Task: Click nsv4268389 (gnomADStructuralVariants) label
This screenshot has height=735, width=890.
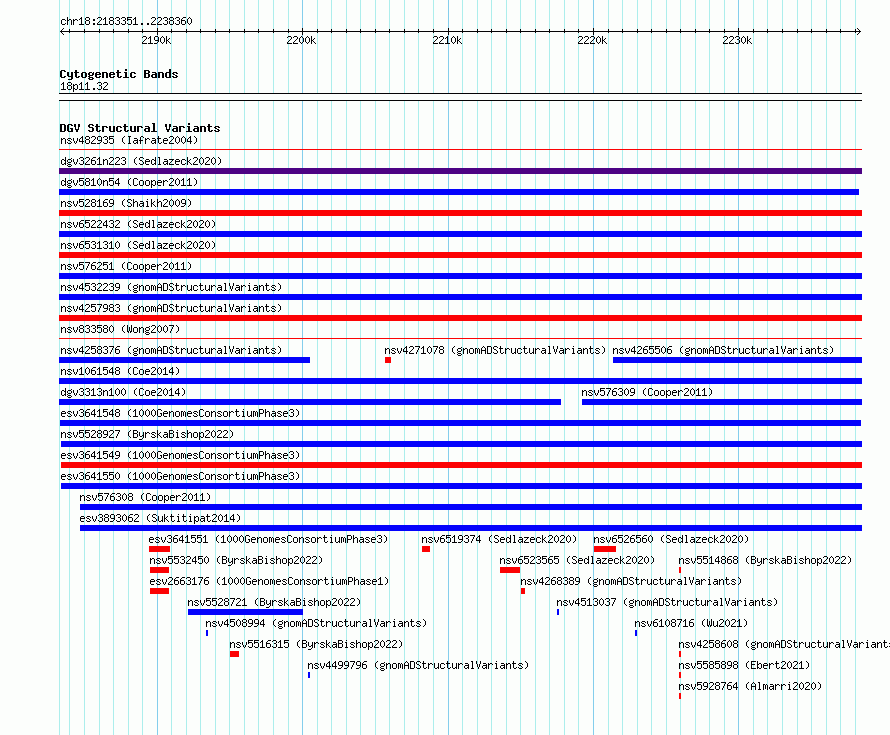Action: 631,581
